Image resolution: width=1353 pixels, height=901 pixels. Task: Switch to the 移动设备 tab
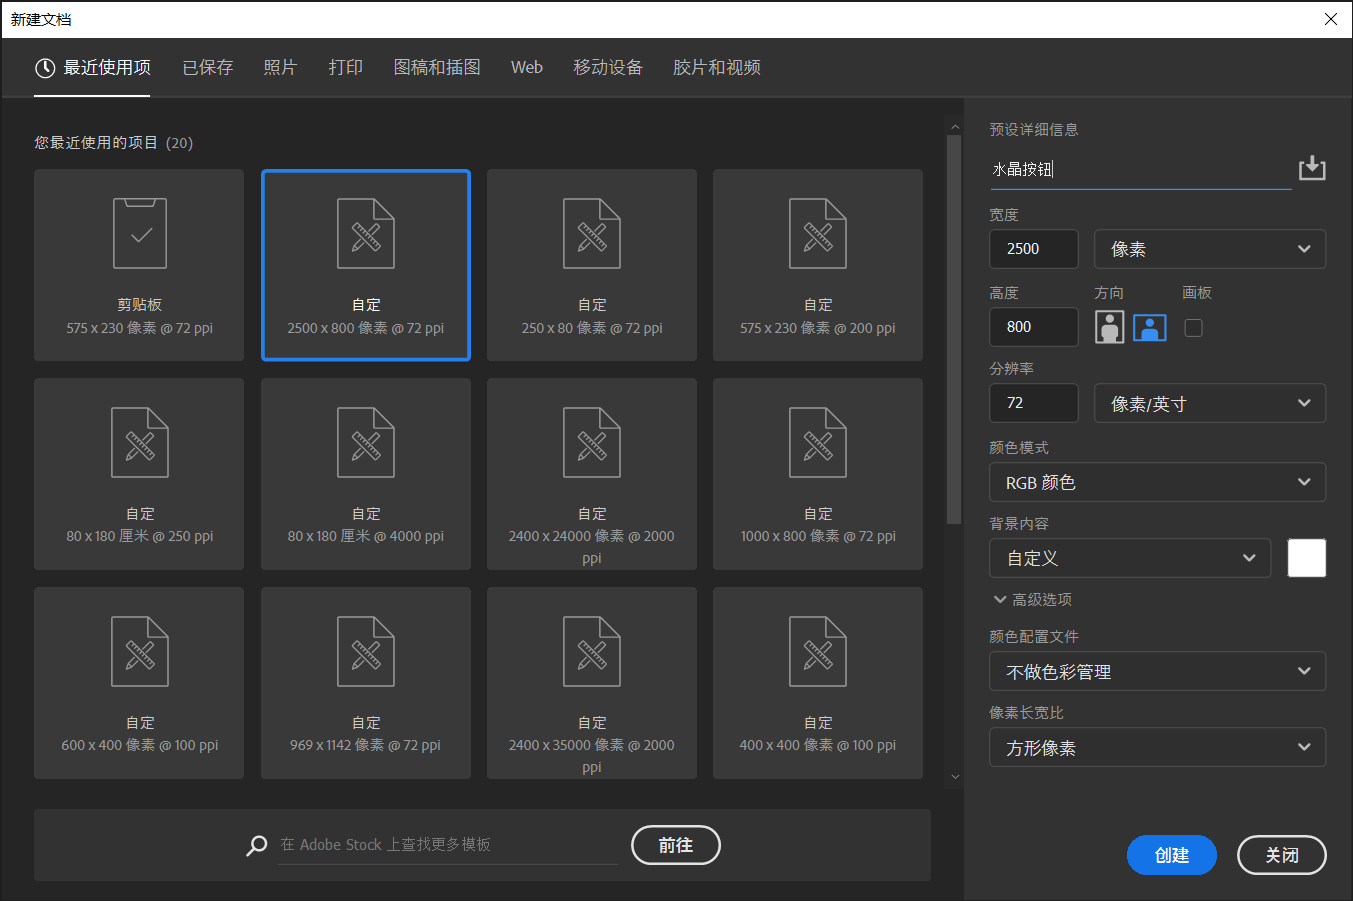pyautogui.click(x=608, y=68)
